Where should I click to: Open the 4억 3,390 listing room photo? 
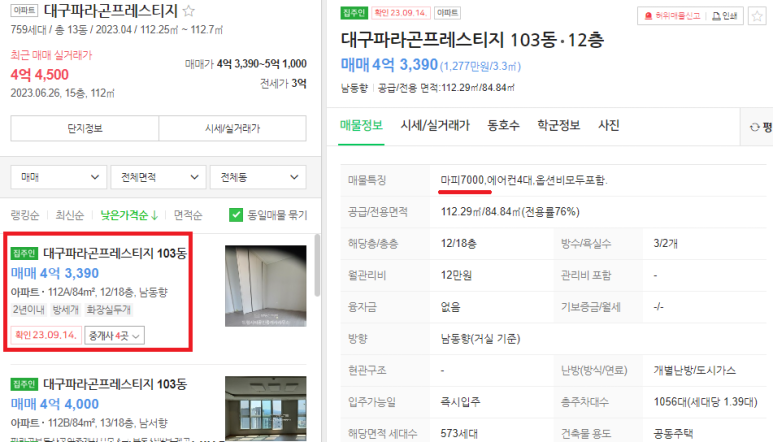[x=266, y=286]
